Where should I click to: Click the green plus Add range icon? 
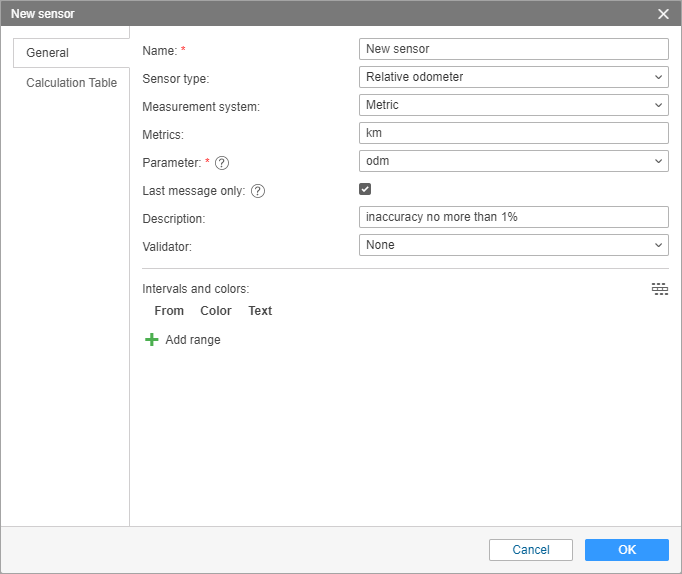coord(151,340)
